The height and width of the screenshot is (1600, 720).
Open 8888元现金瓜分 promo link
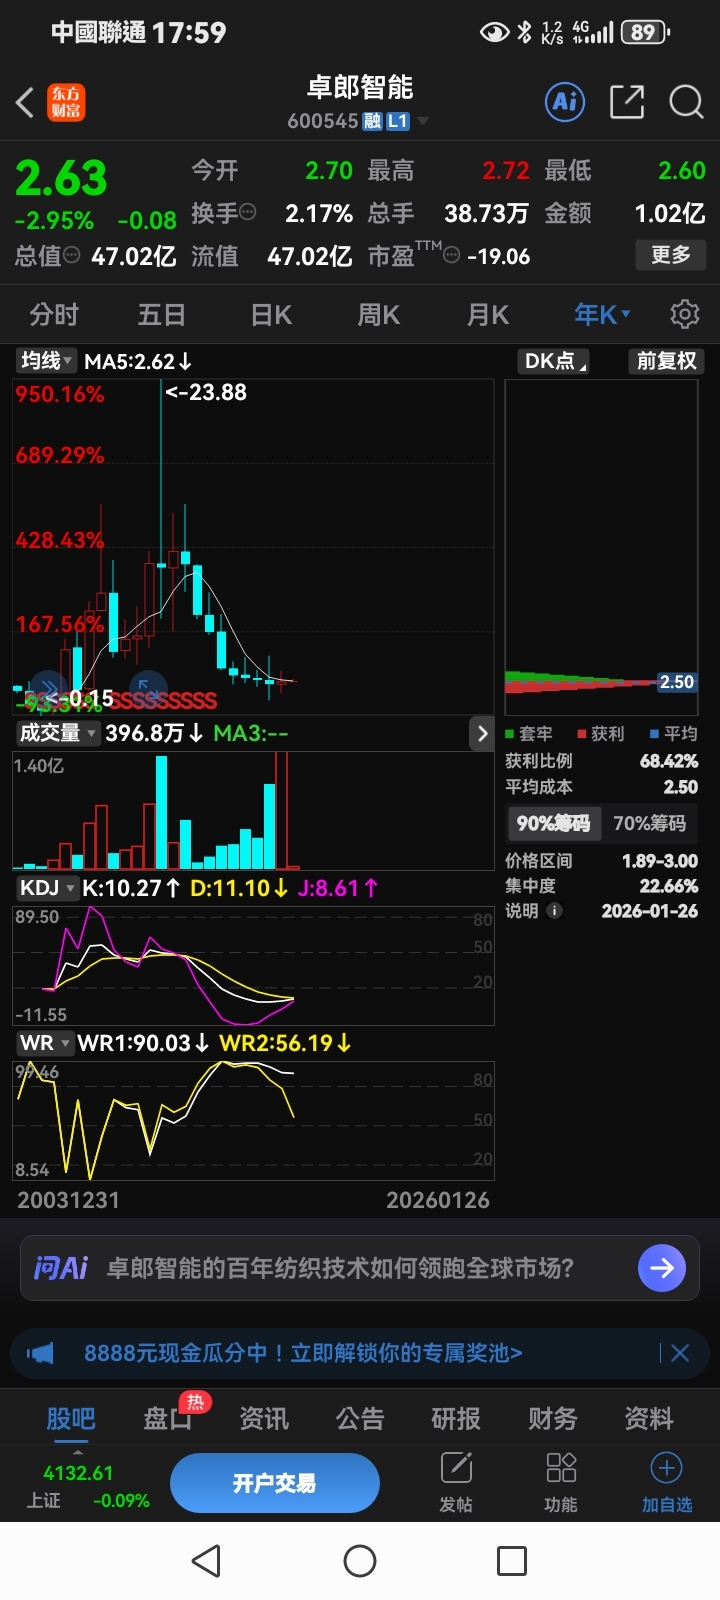[303, 1353]
